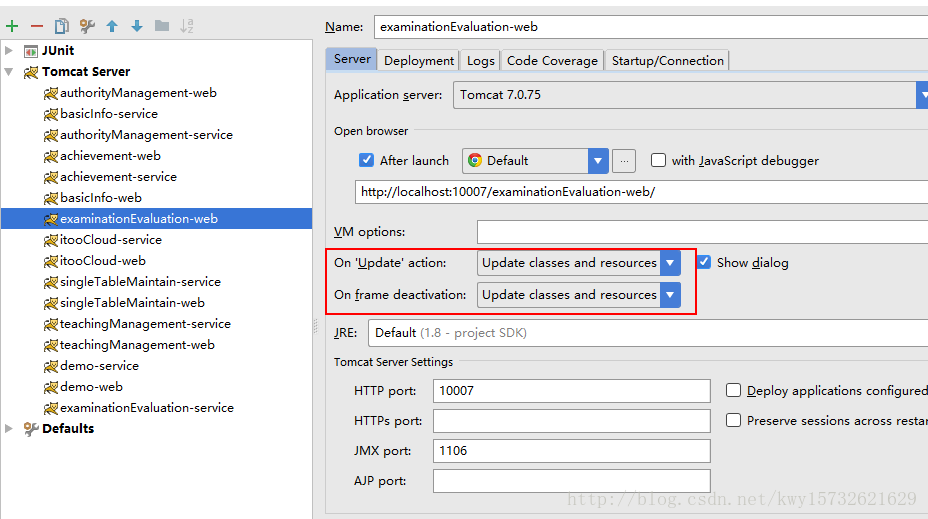Expand the JUnit tree node
Image resolution: width=928 pixels, height=519 pixels.
[x=9, y=51]
